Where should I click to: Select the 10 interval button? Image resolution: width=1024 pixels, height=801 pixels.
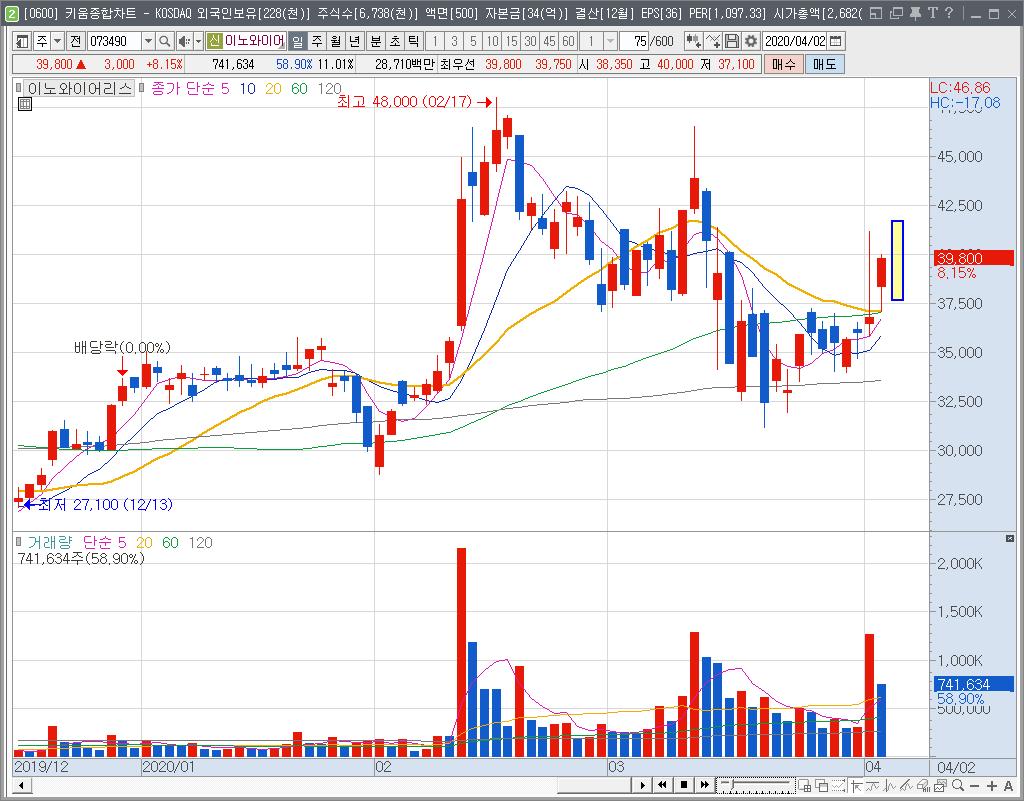[492, 41]
